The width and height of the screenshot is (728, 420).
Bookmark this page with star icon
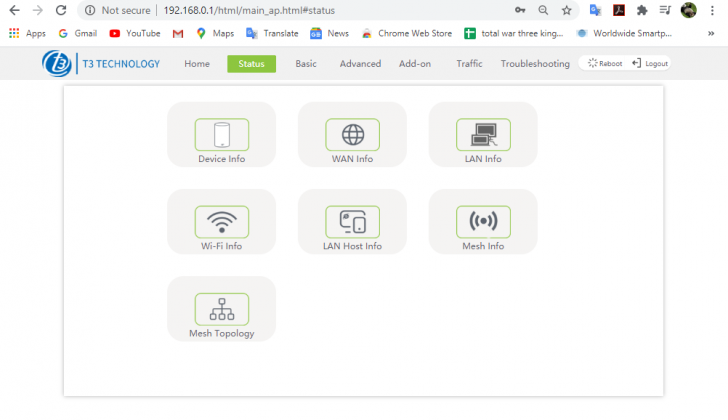(x=566, y=10)
